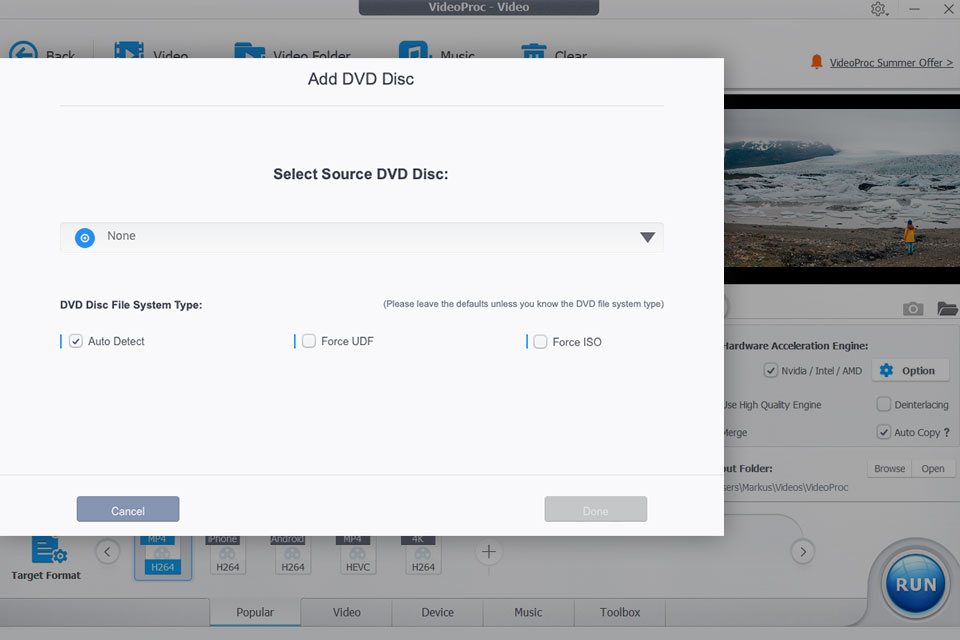Toggle the Deinterlacing checkbox
960x640 pixels.
coord(884,405)
